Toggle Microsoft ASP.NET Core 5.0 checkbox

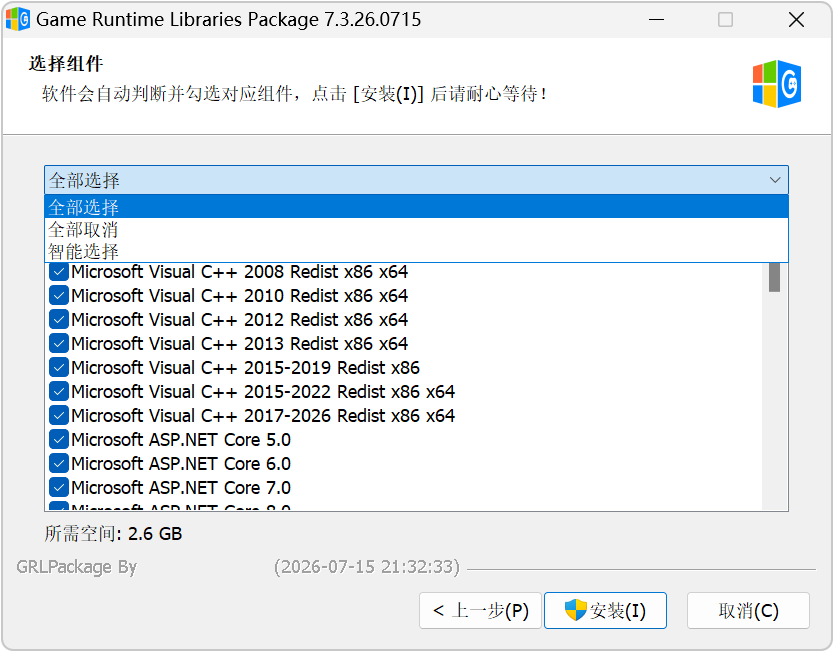59,440
